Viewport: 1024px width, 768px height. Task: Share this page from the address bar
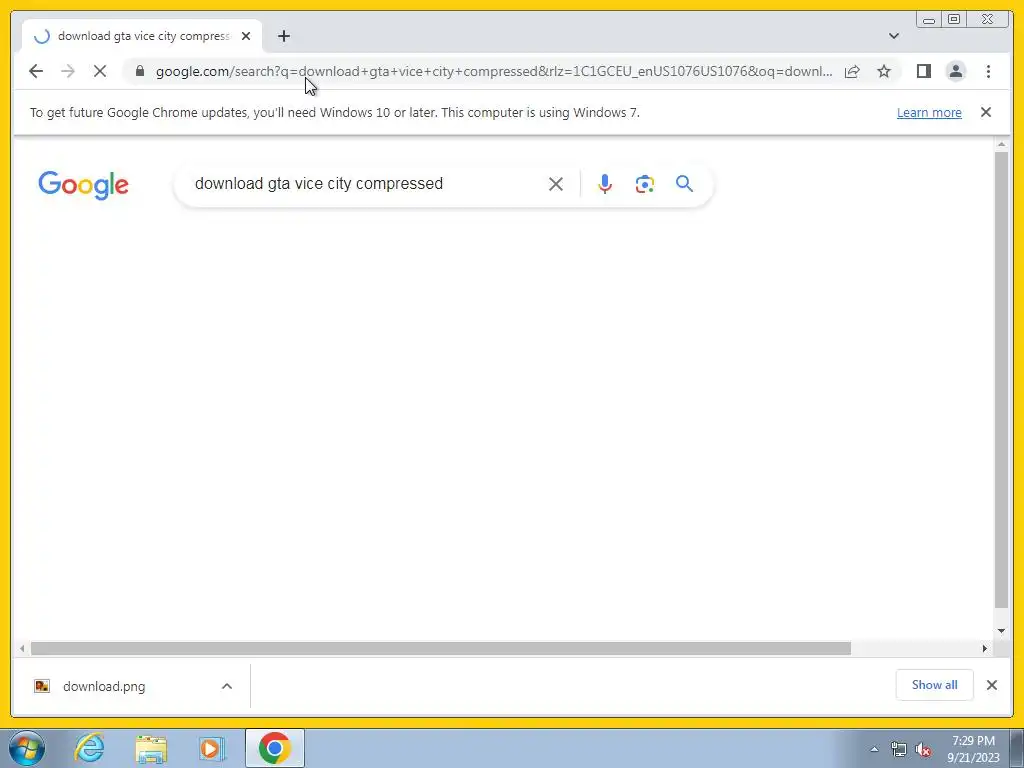click(852, 71)
